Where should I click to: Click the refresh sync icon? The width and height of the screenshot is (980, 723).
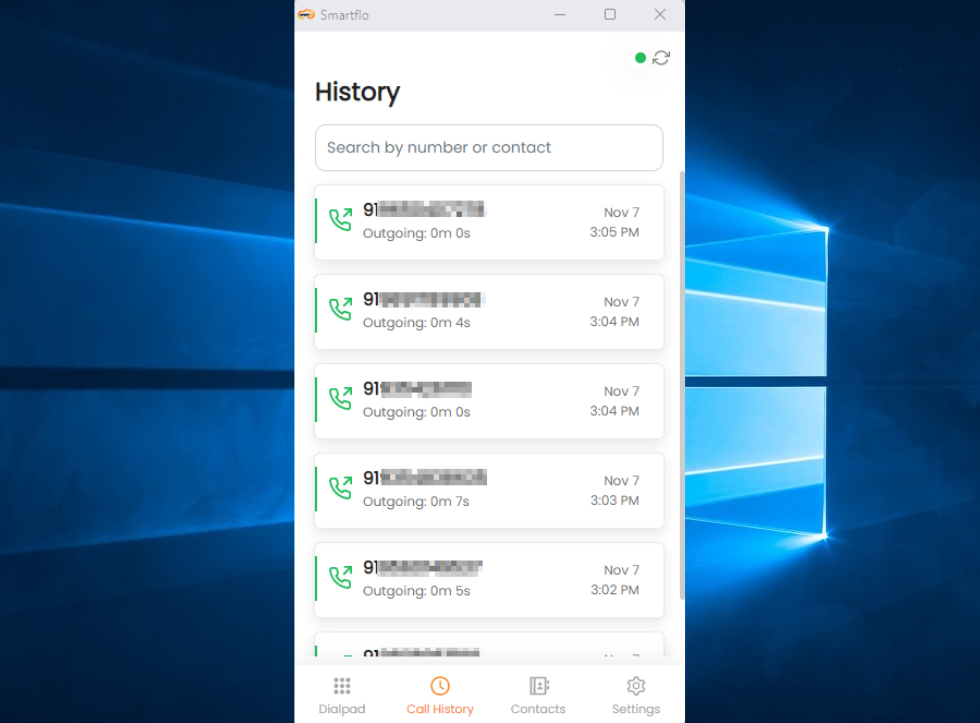(661, 58)
